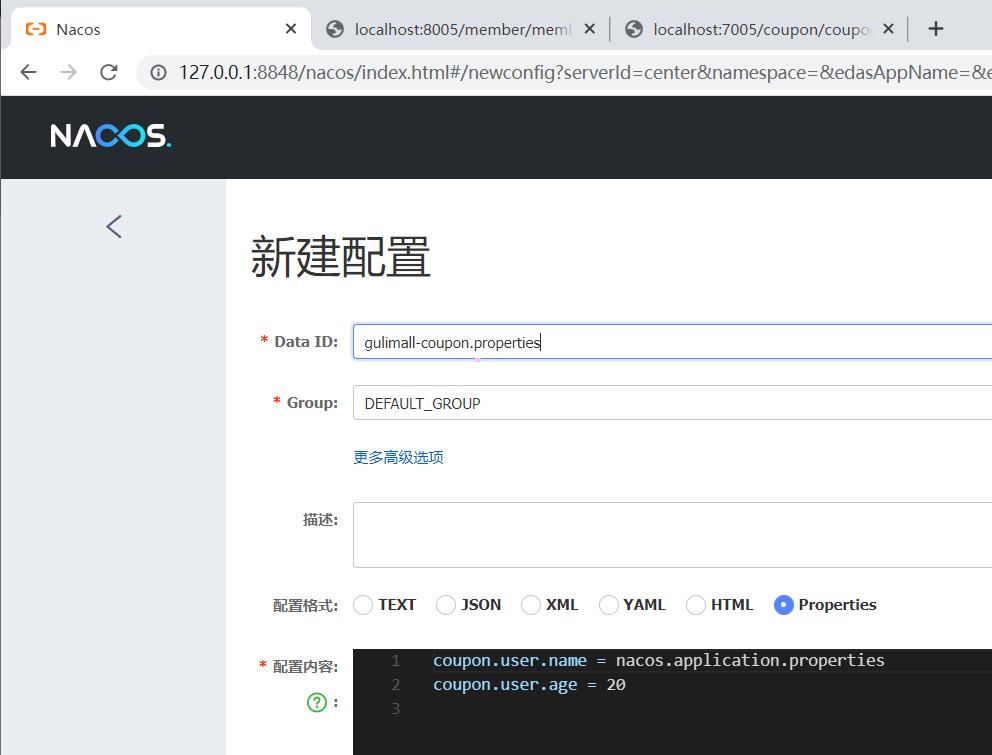Expand 更多高级选项 advanced options link
992x755 pixels.
click(398, 457)
